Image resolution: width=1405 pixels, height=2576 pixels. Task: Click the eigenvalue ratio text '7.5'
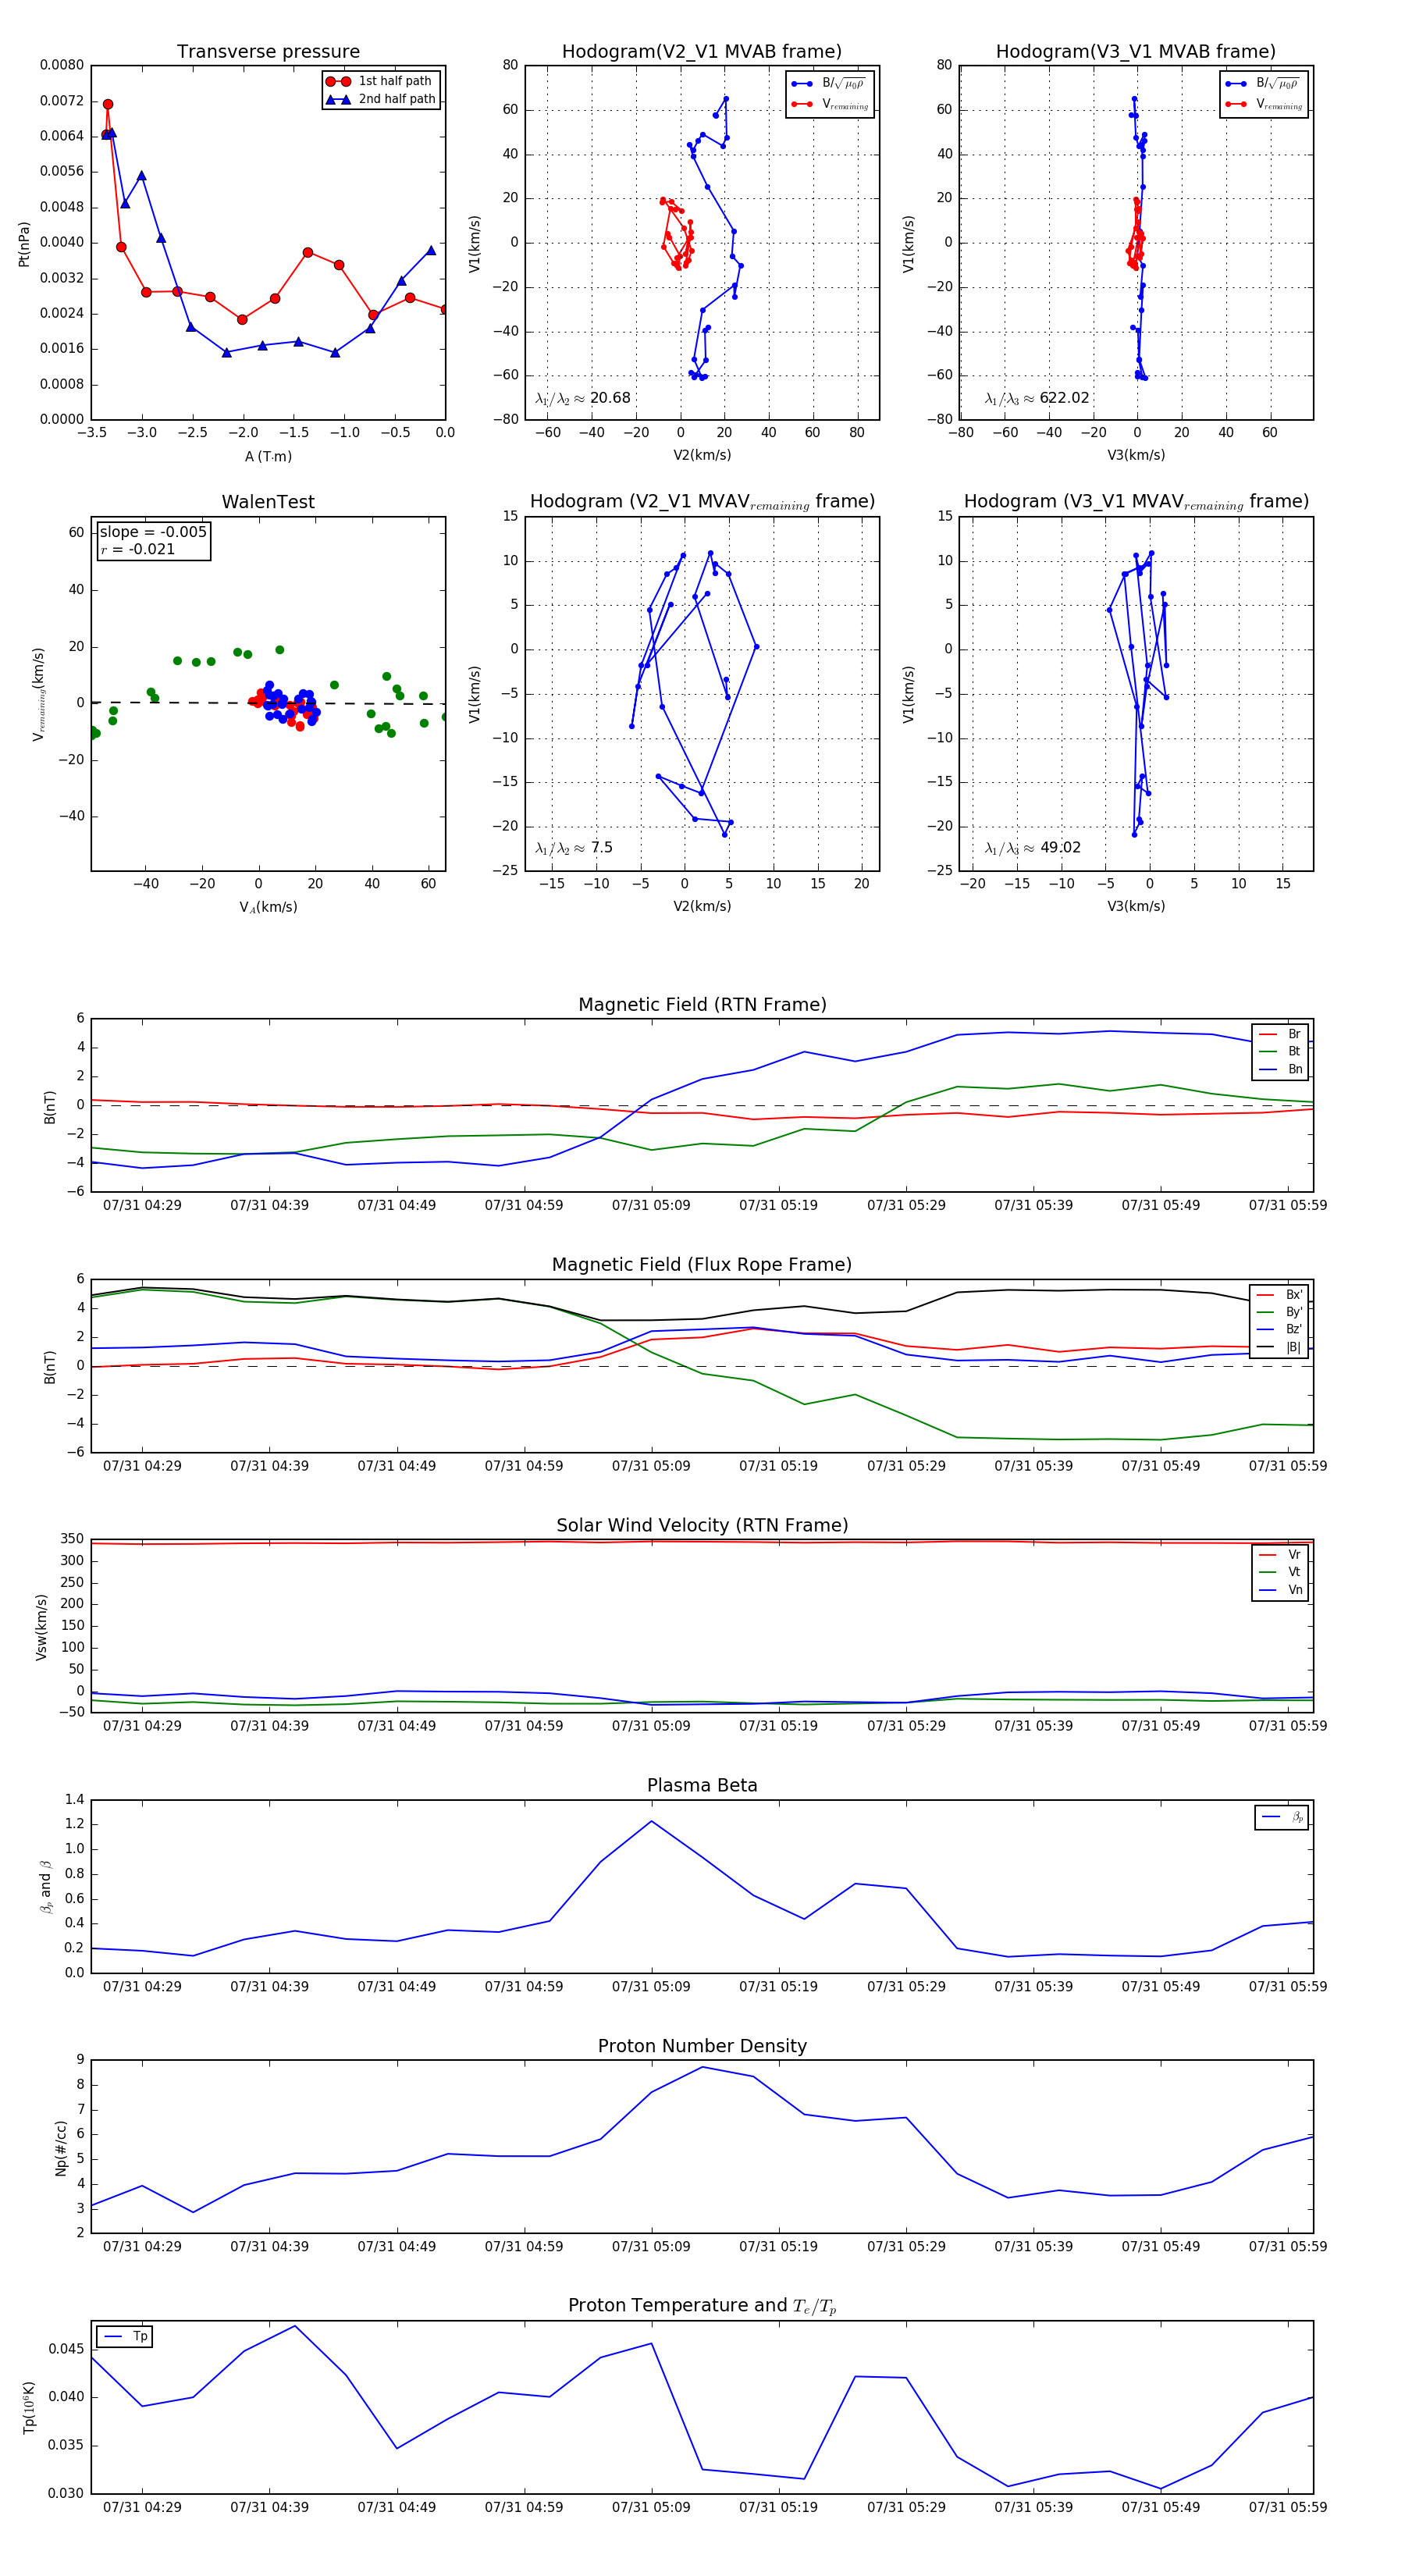602,848
